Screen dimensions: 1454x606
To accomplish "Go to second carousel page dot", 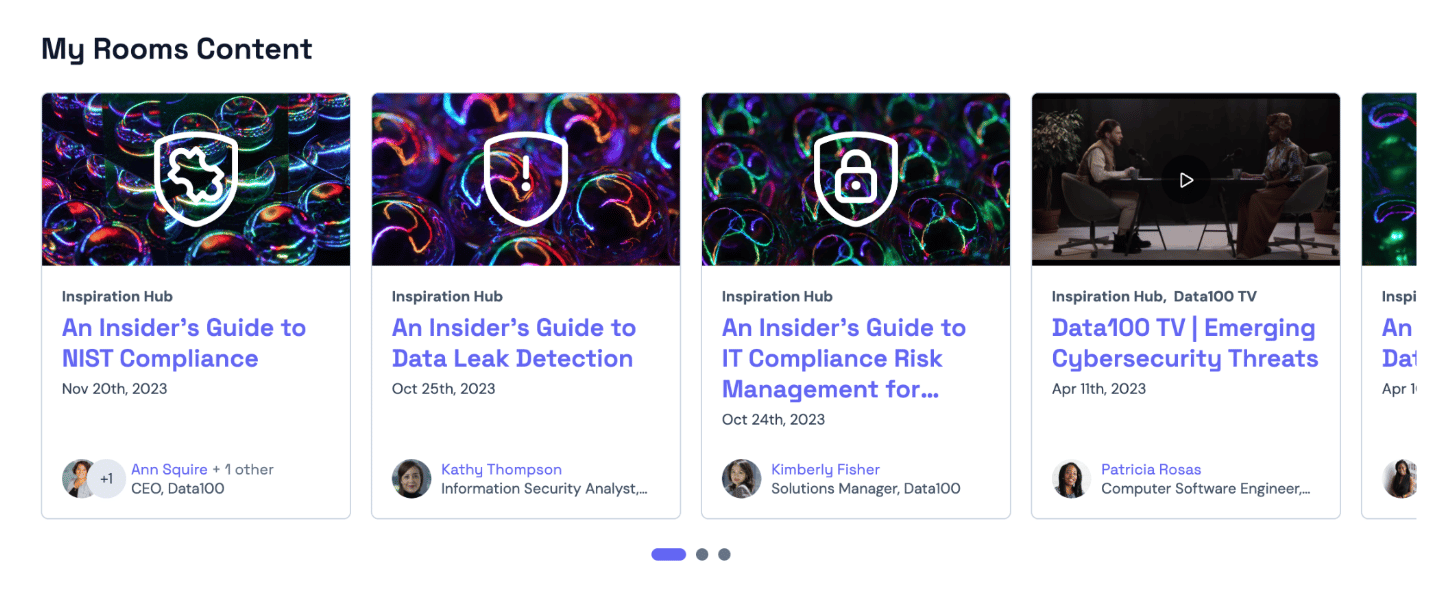I will (702, 554).
